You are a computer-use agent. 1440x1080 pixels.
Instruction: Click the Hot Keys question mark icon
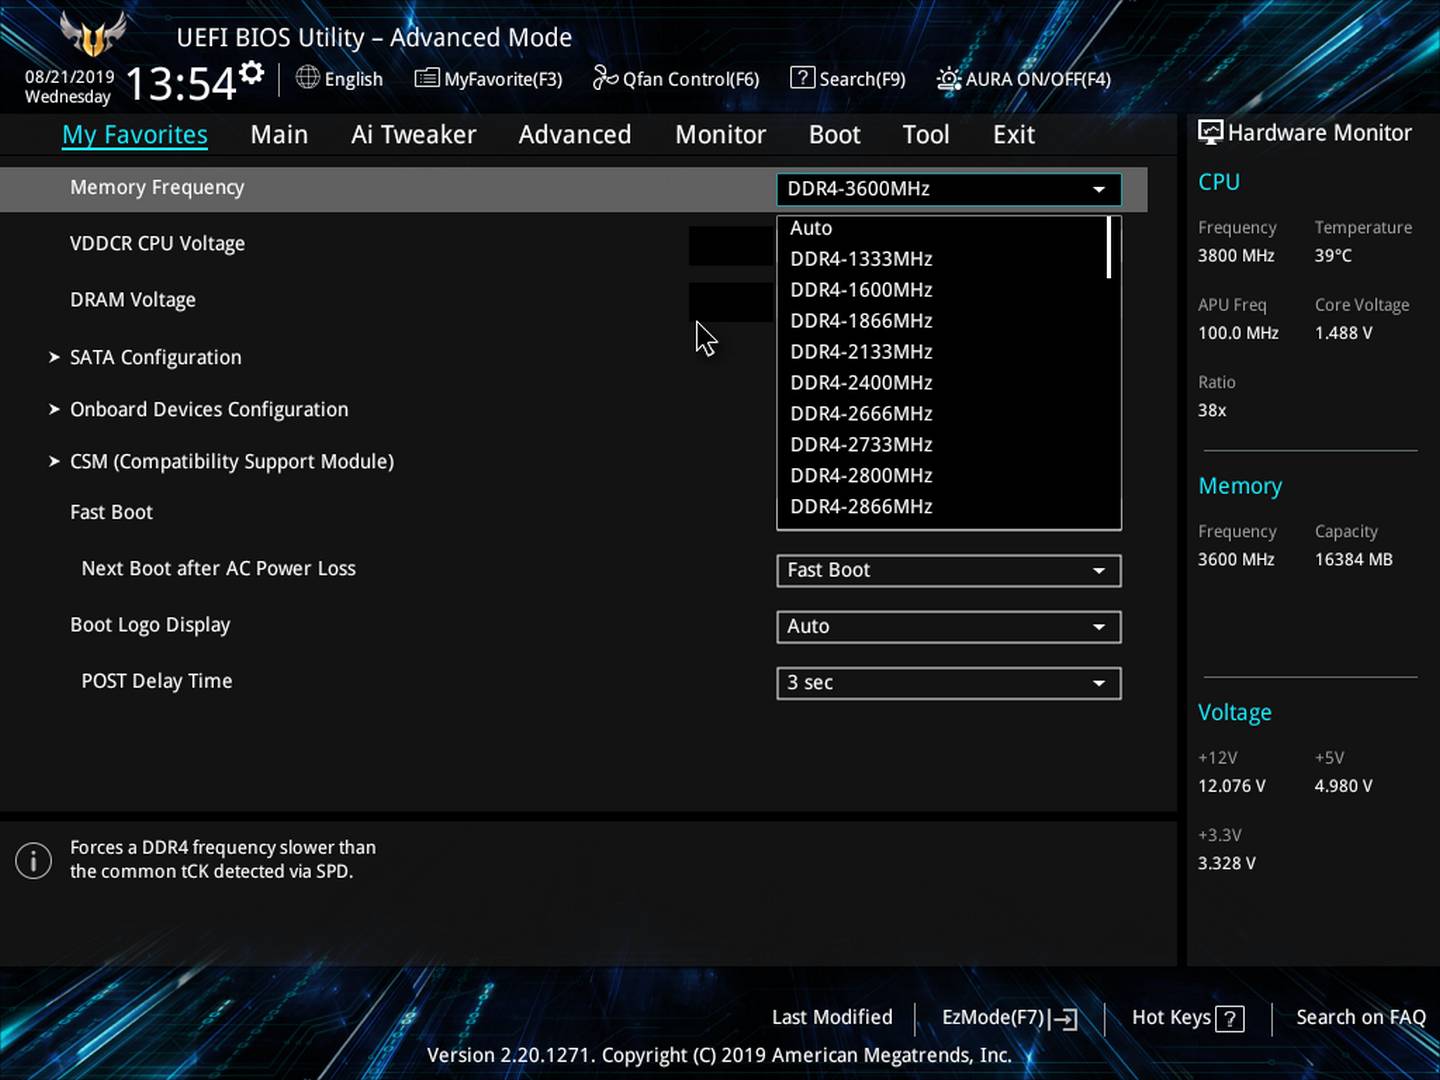coord(1230,1019)
